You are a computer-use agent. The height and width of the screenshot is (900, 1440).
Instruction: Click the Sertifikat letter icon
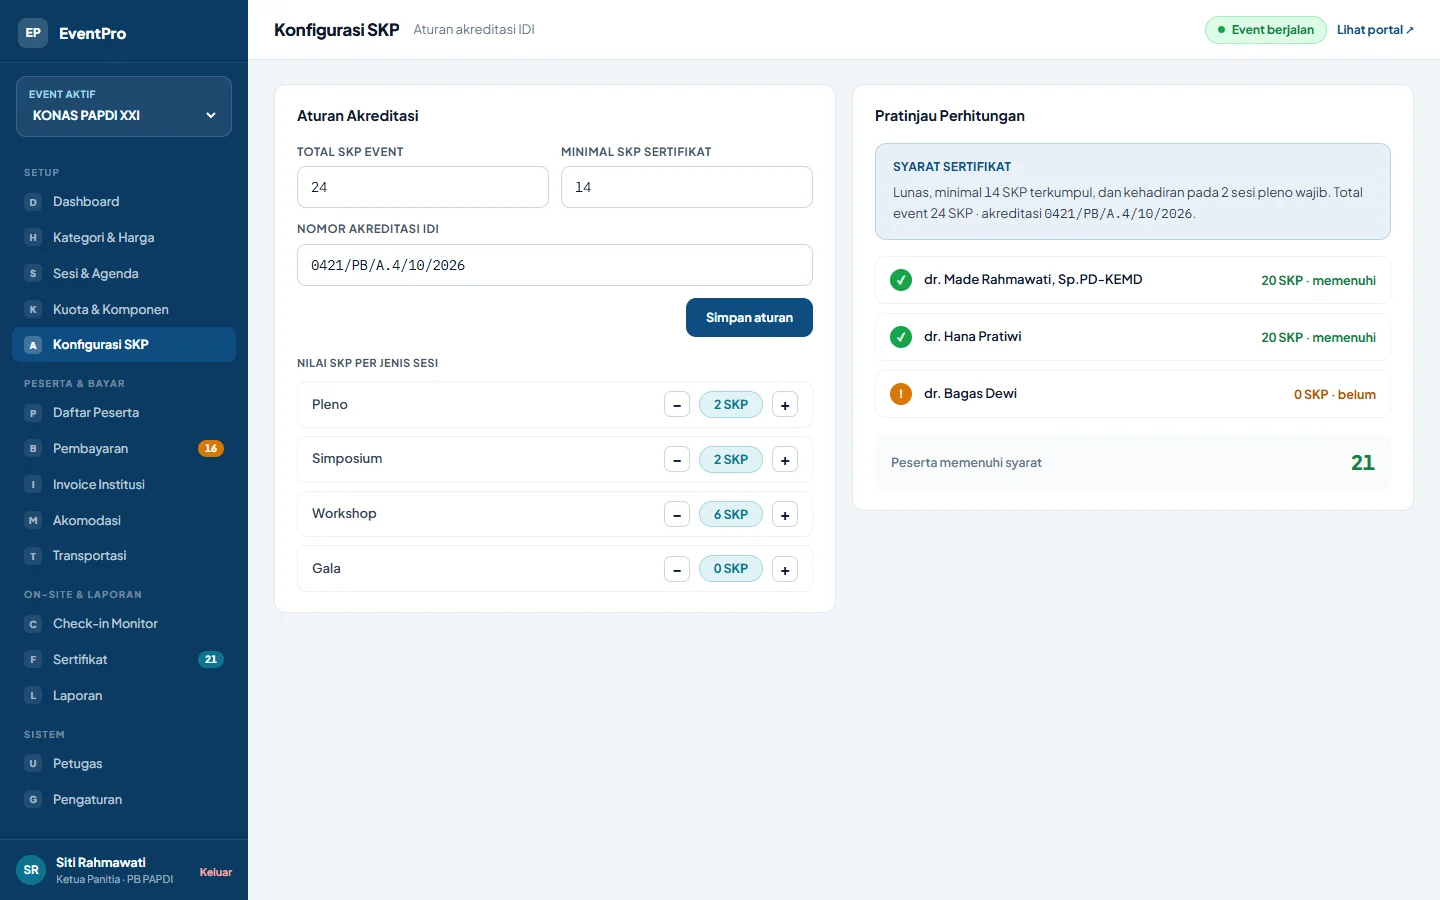(x=33, y=660)
